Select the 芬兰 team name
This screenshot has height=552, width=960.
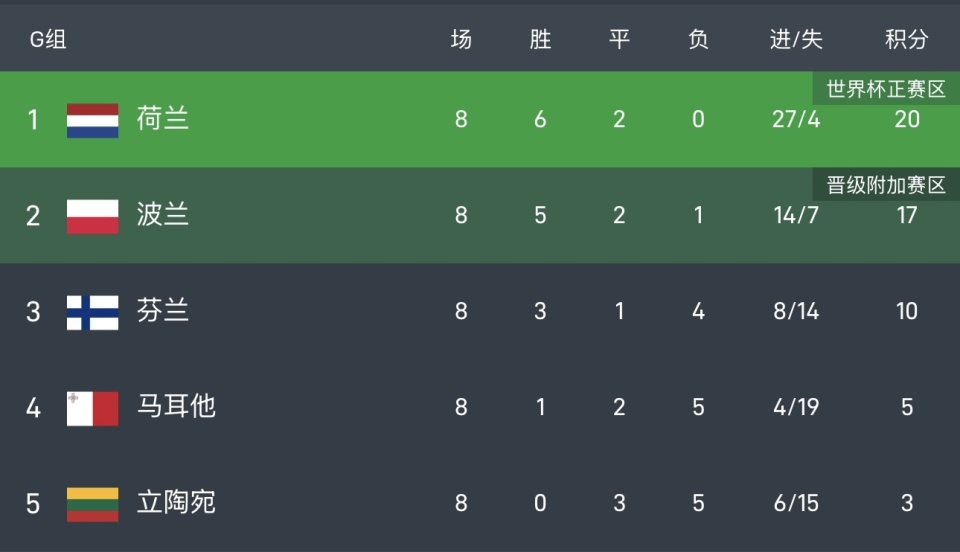163,312
